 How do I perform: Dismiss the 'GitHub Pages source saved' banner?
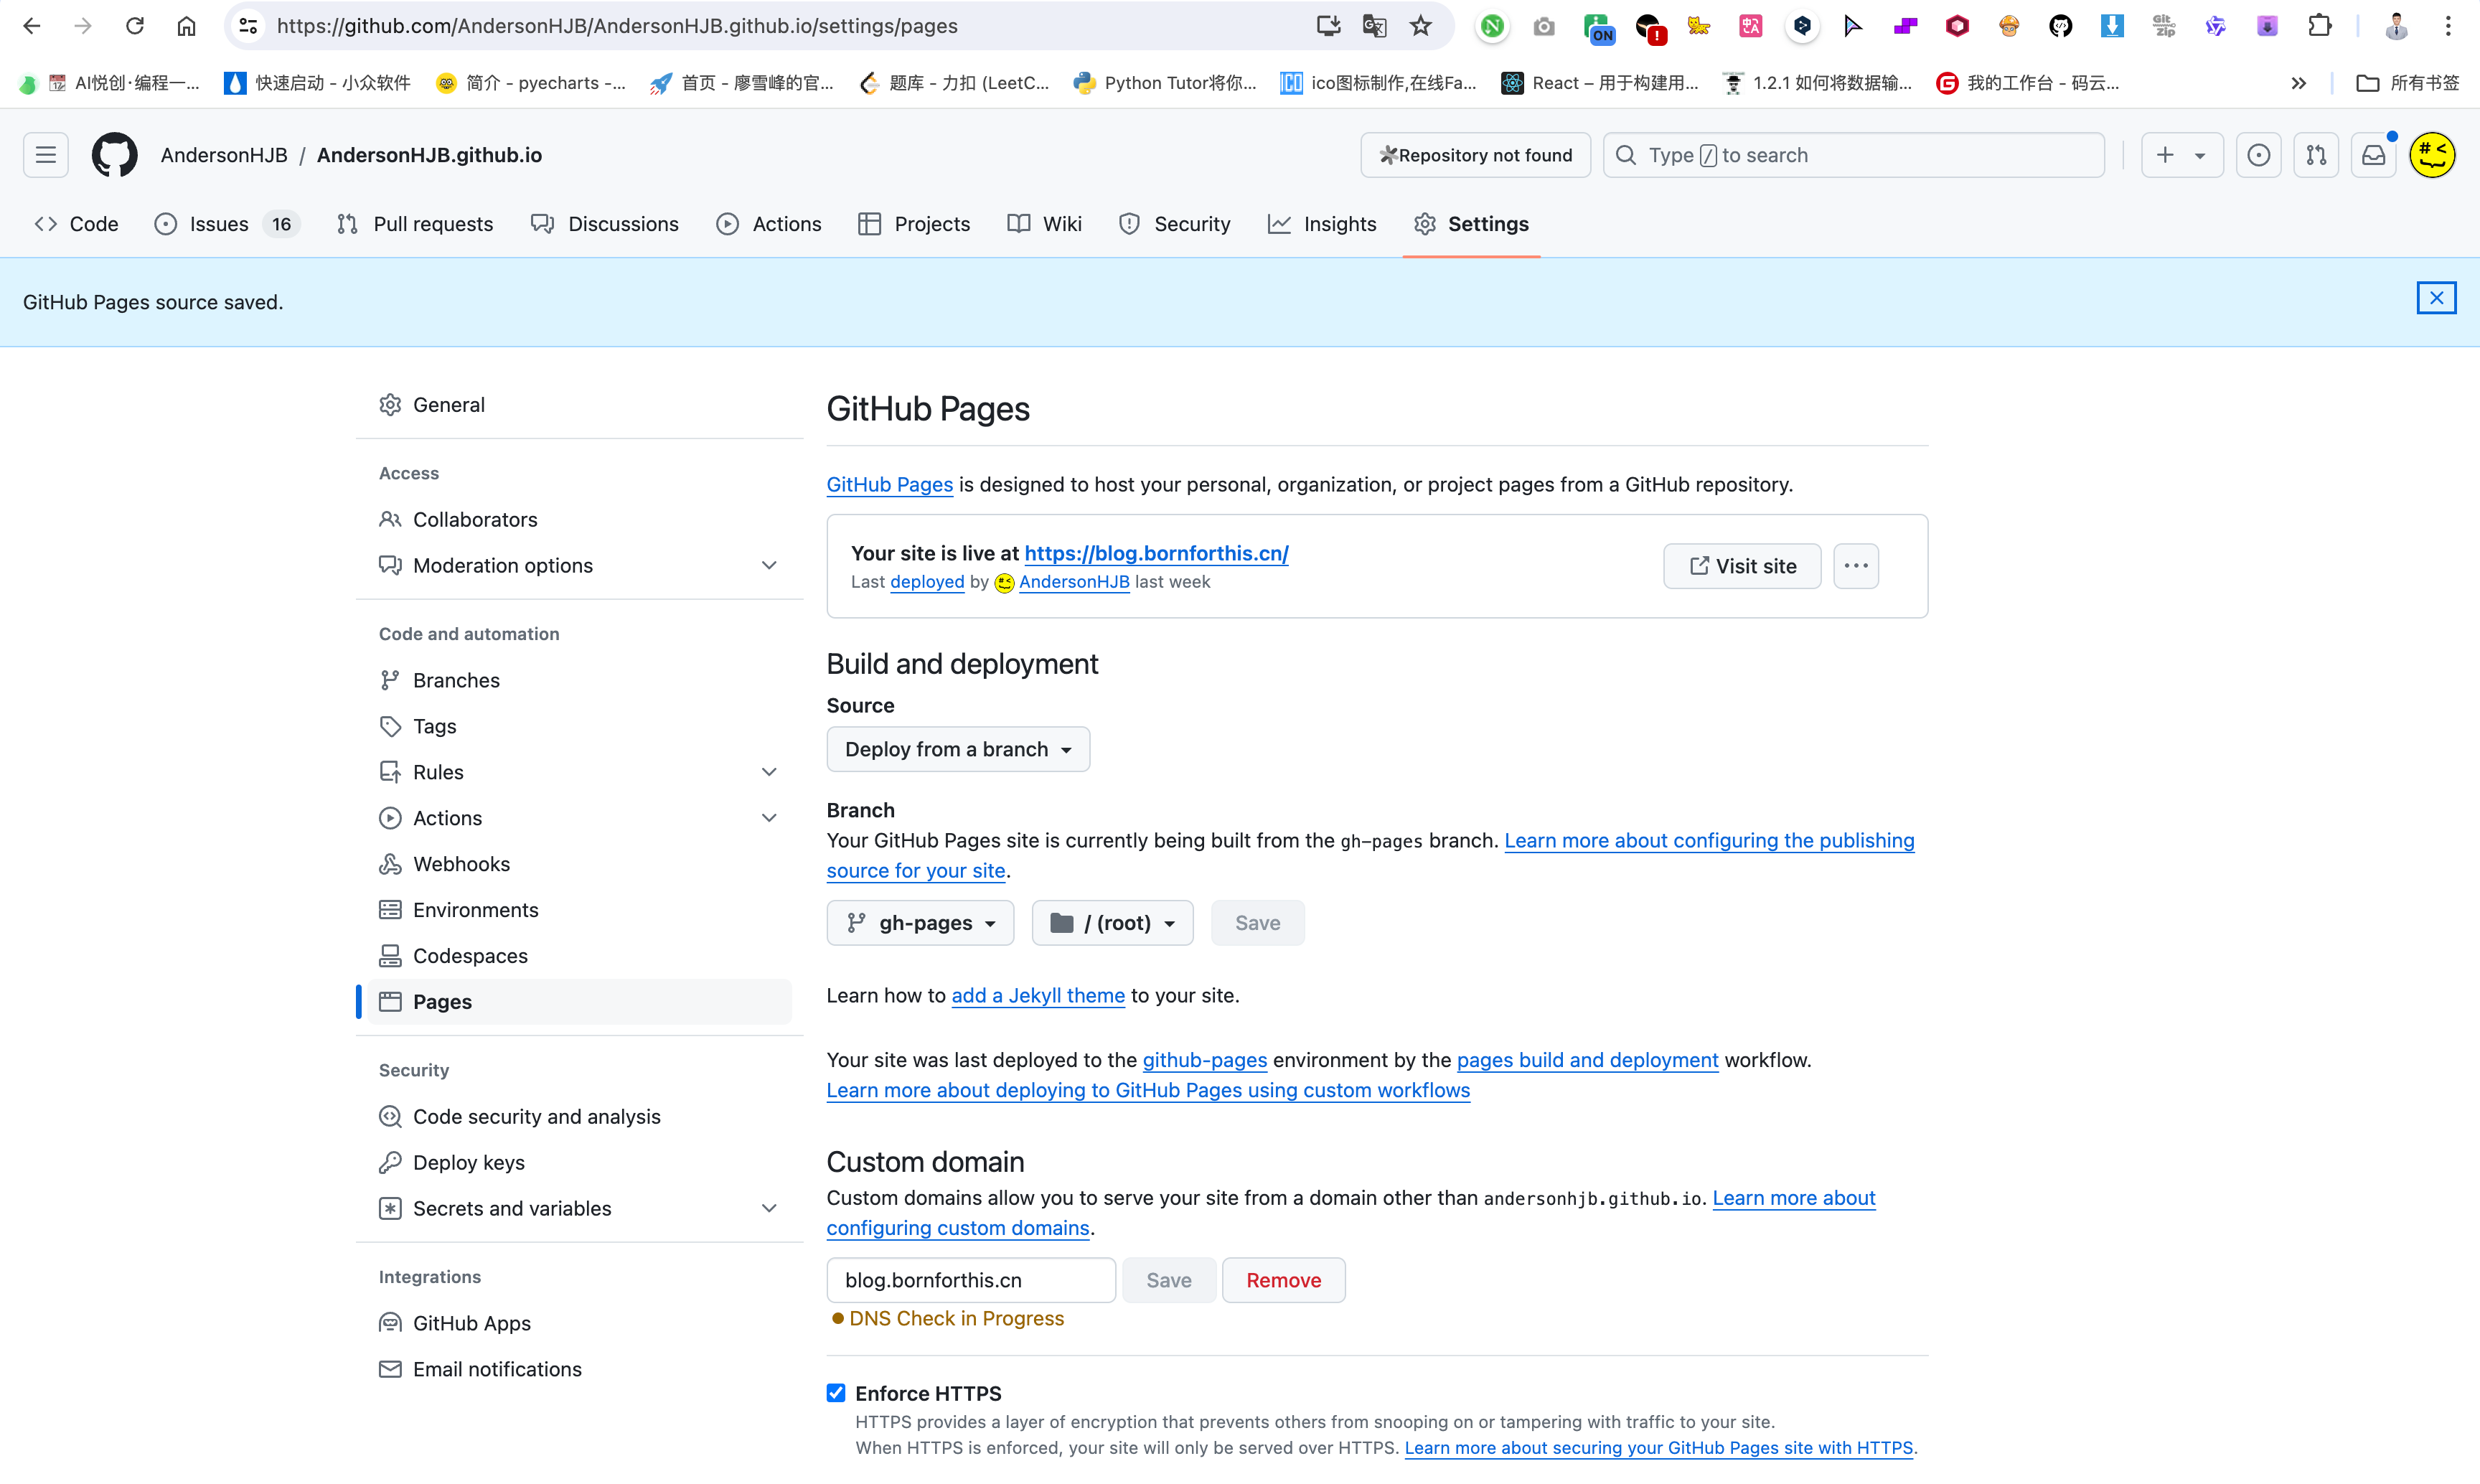[x=2436, y=298]
